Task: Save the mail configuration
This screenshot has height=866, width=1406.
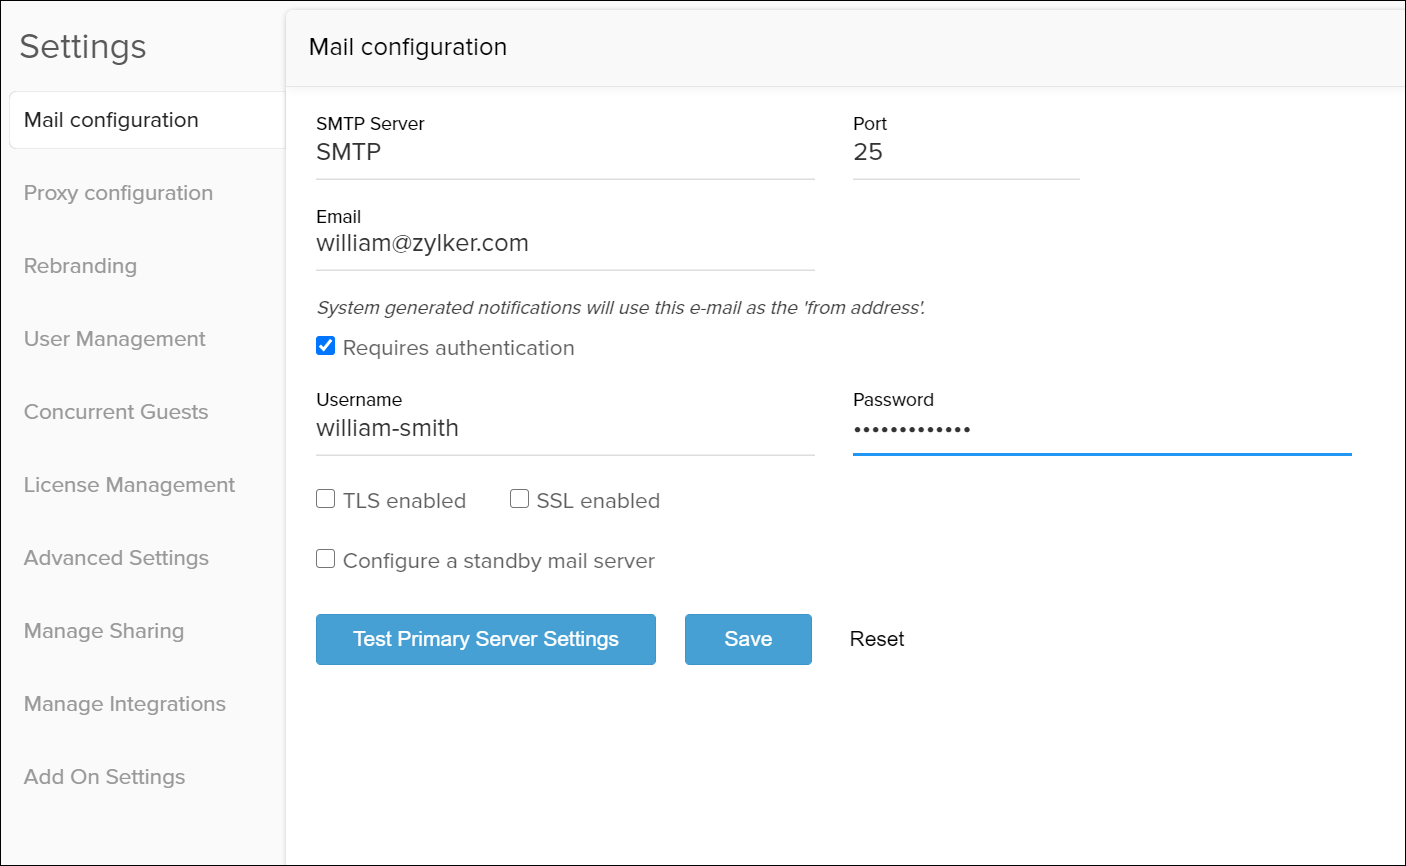Action: tap(748, 639)
